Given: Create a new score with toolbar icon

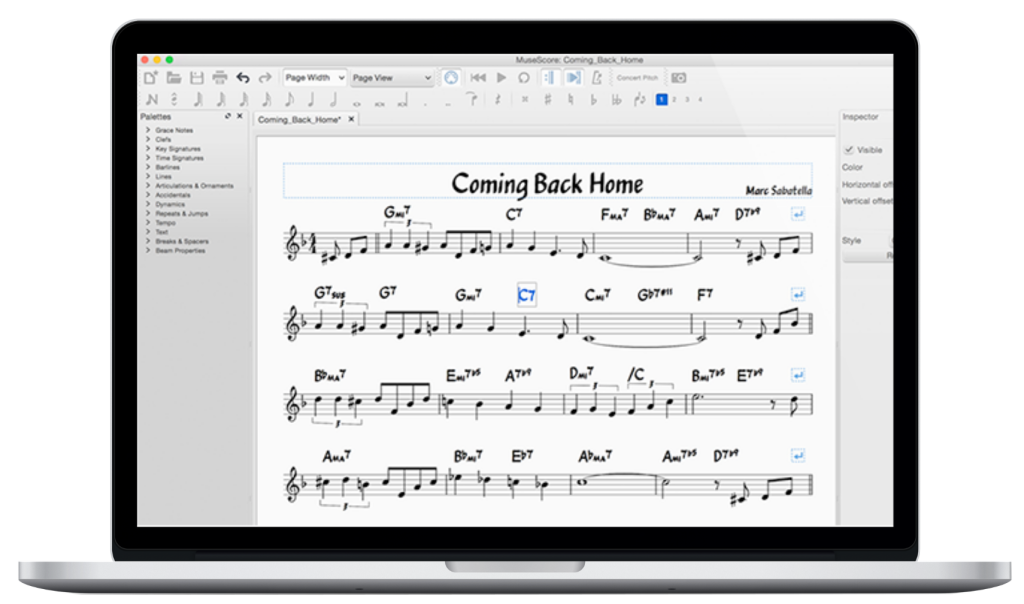Looking at the screenshot, I should pyautogui.click(x=151, y=78).
